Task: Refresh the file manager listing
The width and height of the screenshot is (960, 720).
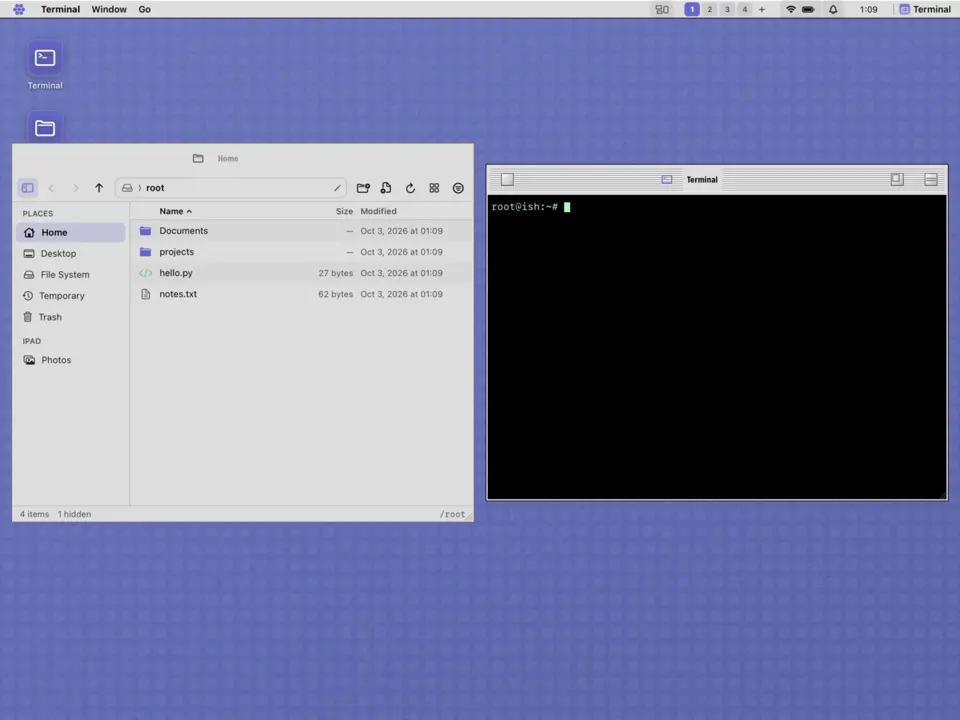Action: tap(410, 188)
